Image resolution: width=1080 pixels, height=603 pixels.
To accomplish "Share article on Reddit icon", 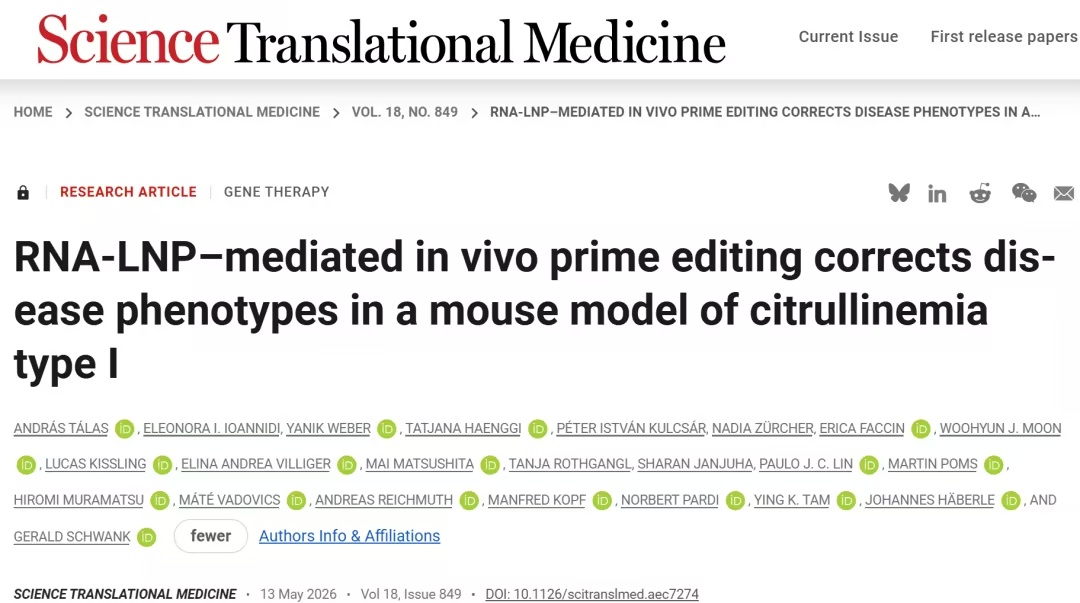I will (x=980, y=193).
